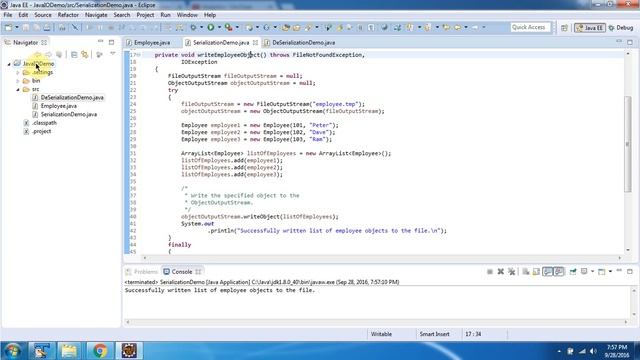Viewport: 640px width, 360px height.
Task: Click the Remove All Terminated Launches double-X icon
Action: pos(511,271)
